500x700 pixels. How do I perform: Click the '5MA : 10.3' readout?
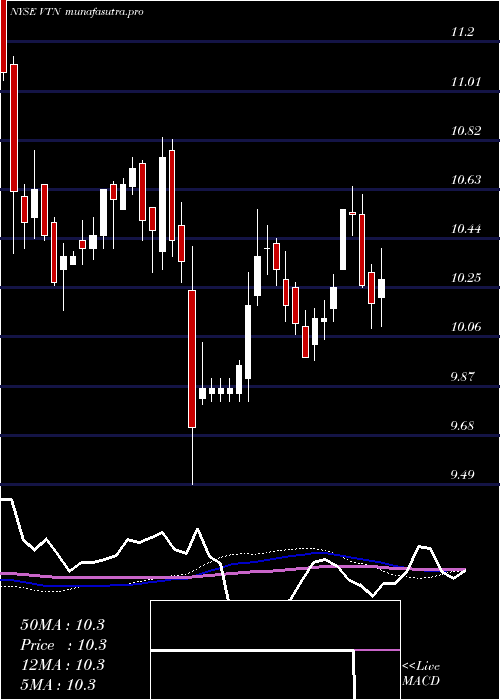tap(58, 684)
